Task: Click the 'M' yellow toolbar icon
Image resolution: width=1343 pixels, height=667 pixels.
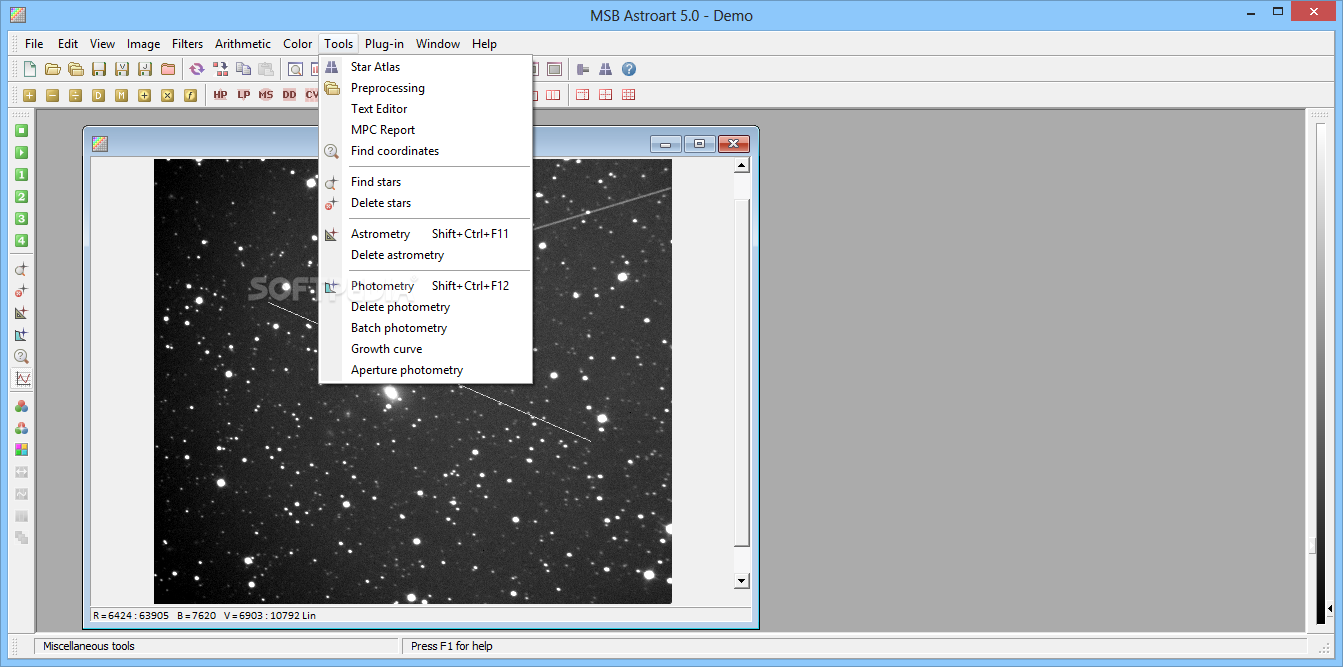Action: tap(121, 95)
